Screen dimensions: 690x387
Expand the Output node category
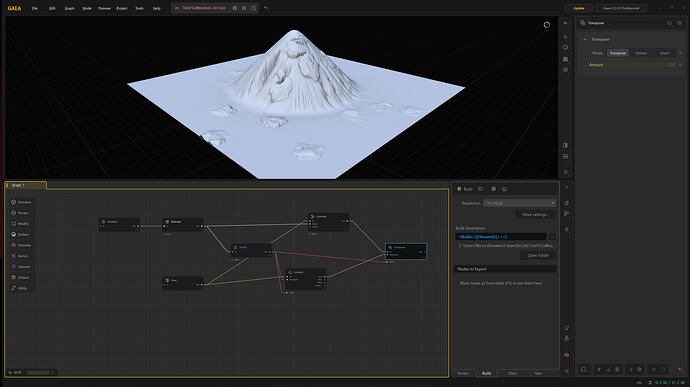coord(20,277)
